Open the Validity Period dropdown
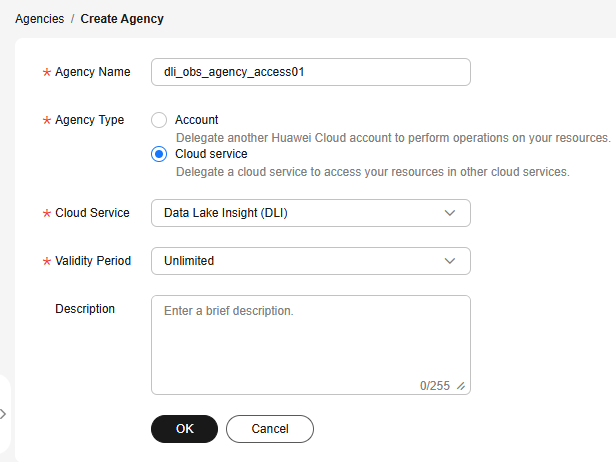Screen dimensions: 616x462 click(x=300, y=261)
